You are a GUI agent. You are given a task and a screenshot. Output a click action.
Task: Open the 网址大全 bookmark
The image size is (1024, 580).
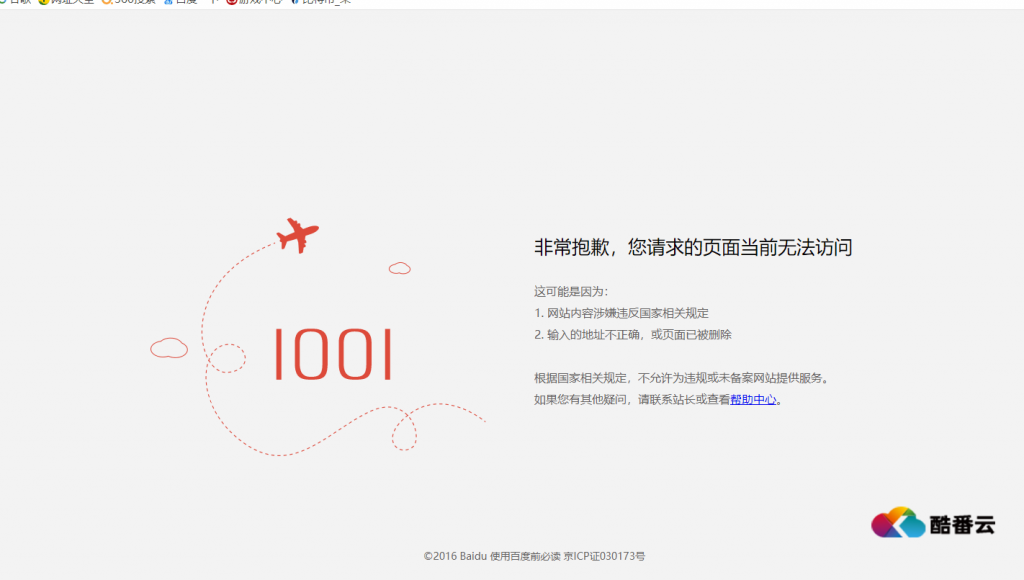click(x=72, y=2)
